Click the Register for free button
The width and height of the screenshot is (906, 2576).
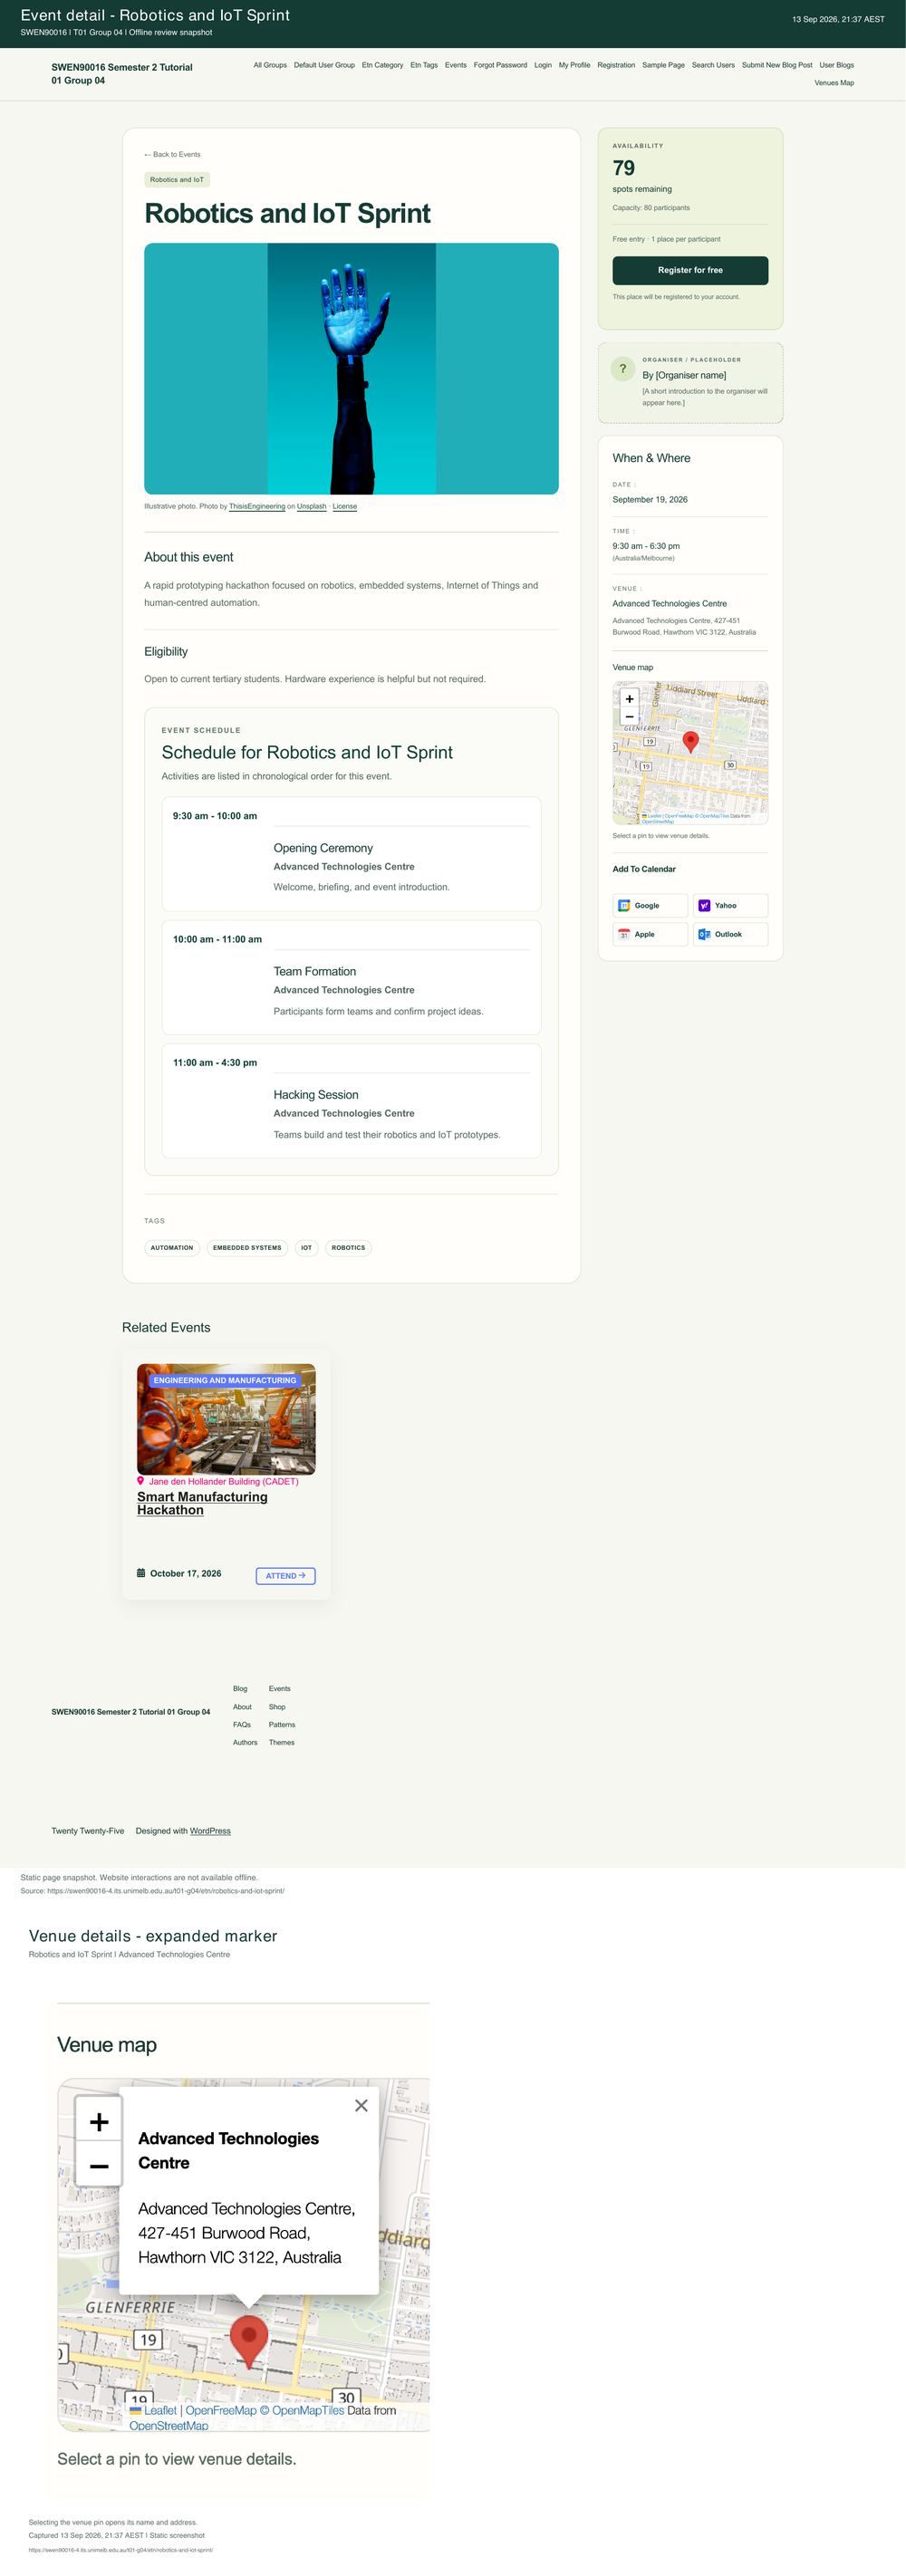pyautogui.click(x=690, y=270)
